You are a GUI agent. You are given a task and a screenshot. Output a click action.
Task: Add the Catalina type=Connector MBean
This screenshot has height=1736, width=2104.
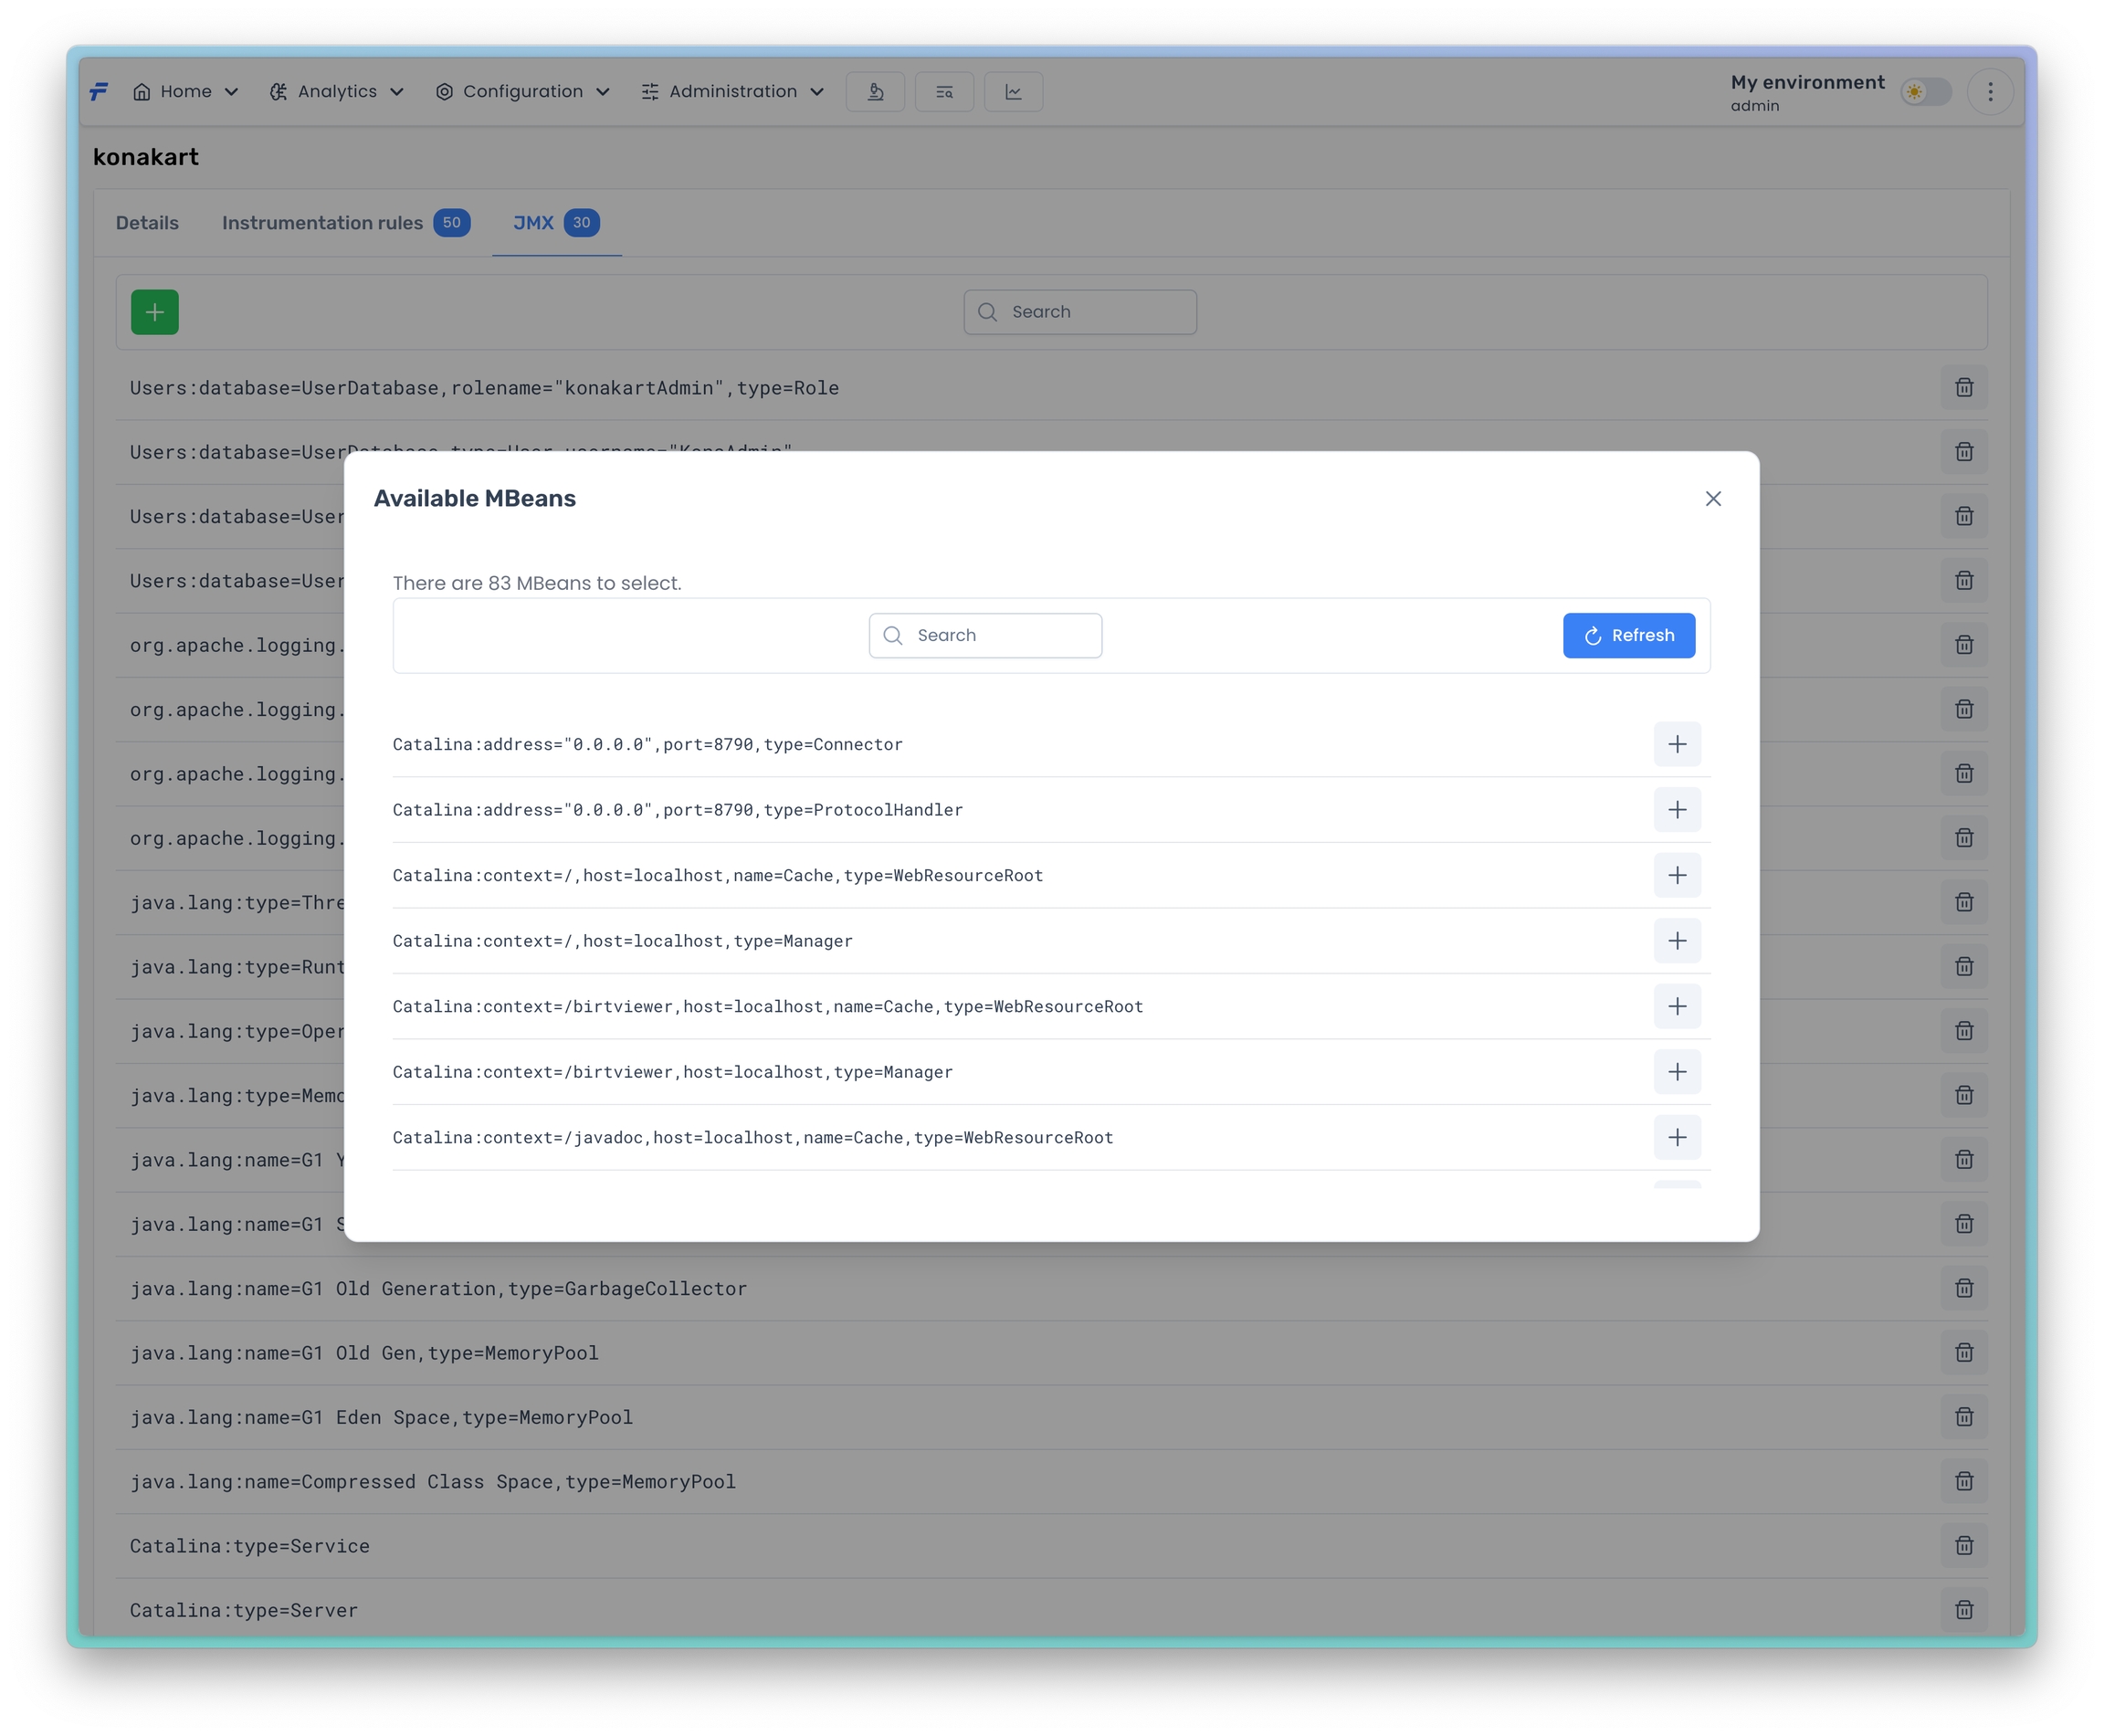(1677, 744)
